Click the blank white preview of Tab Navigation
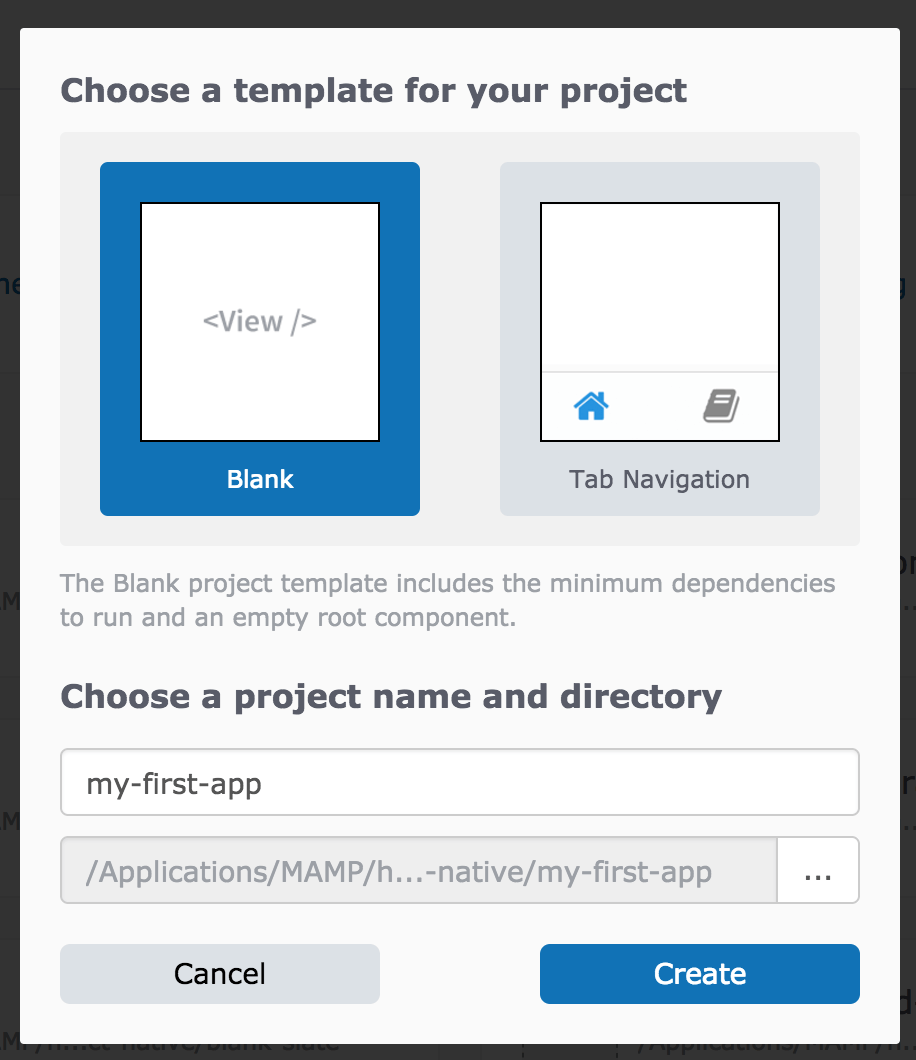The image size is (916, 1060). [659, 285]
